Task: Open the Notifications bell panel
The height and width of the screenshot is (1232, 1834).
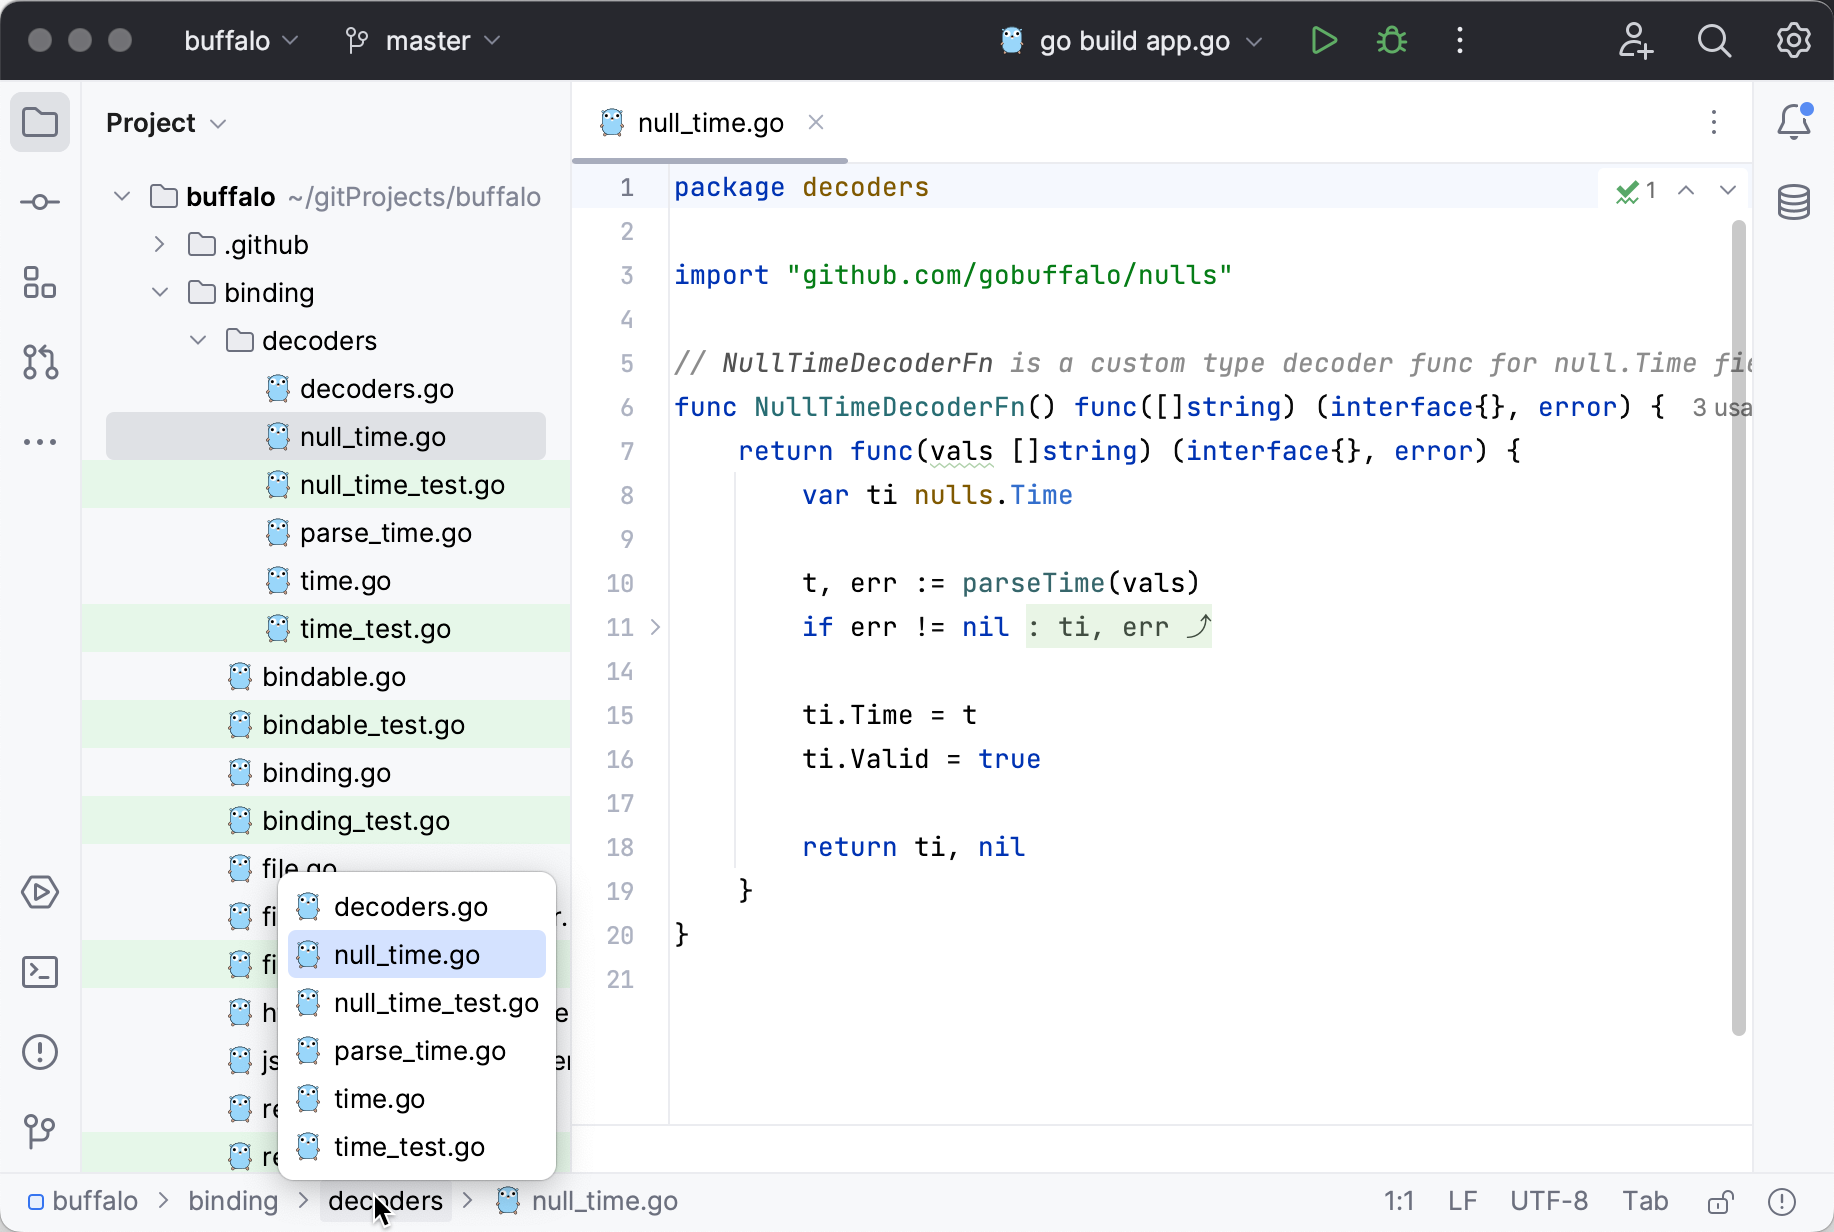Action: click(1793, 122)
